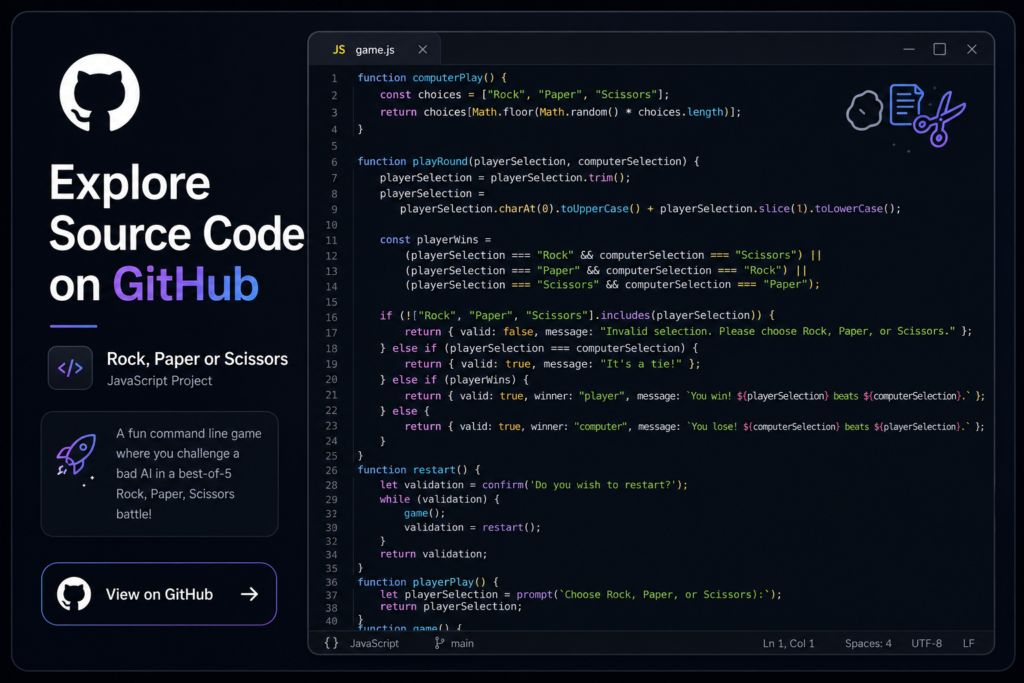Click Ln 1, Col 1 cursor position
This screenshot has height=683, width=1024.
(788, 643)
